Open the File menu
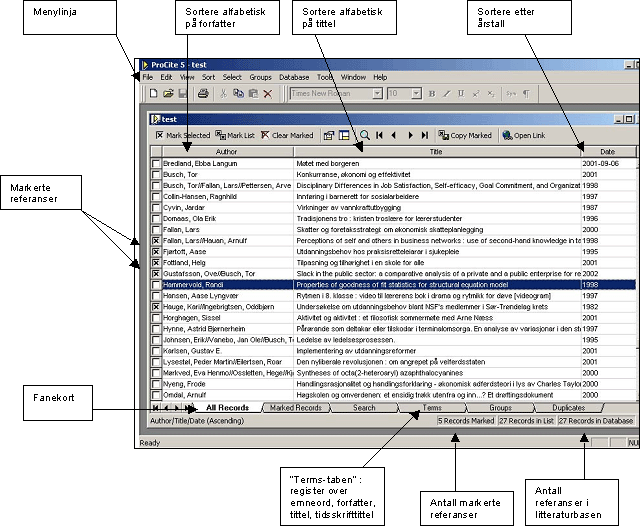640x526 pixels. coord(147,77)
